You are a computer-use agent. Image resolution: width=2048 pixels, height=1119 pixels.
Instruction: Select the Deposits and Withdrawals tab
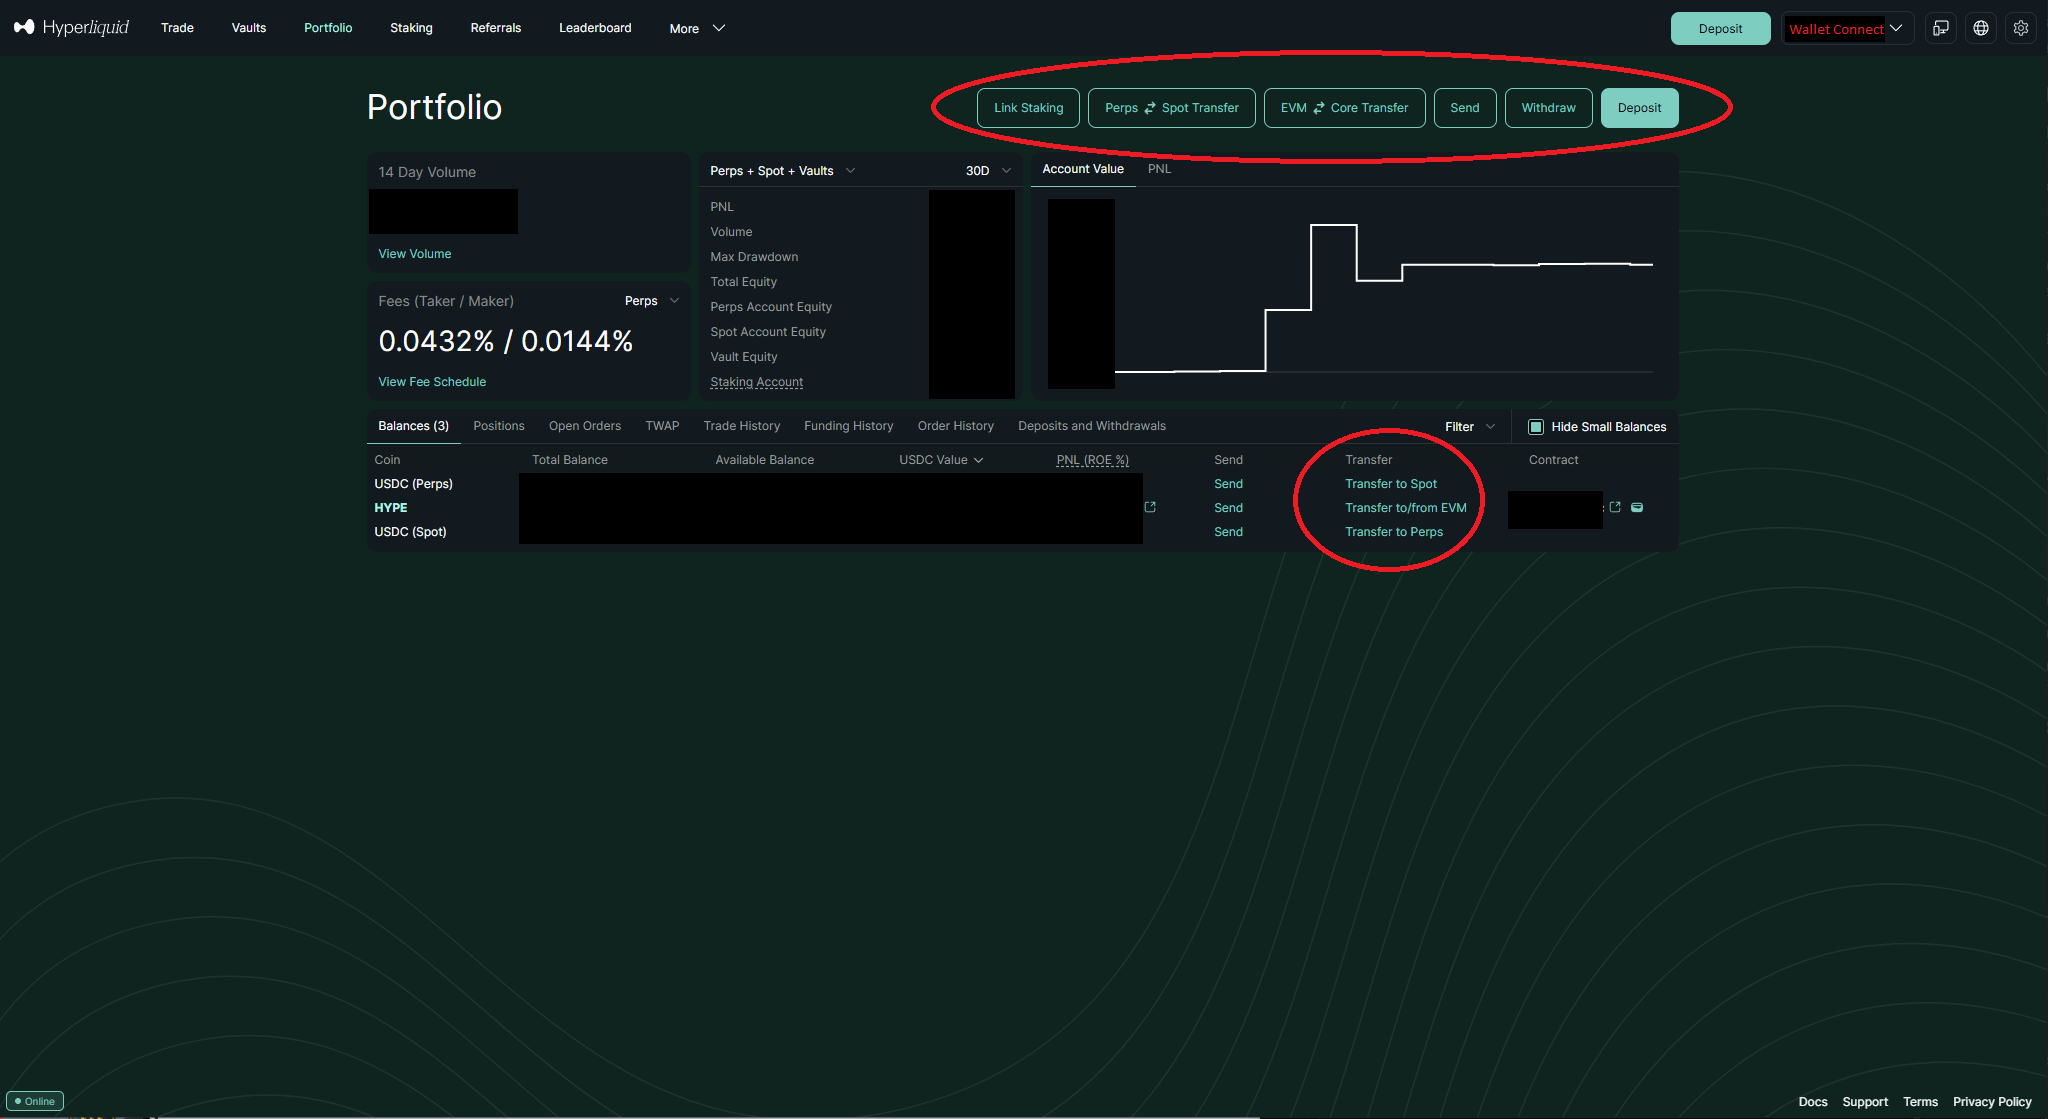point(1091,426)
